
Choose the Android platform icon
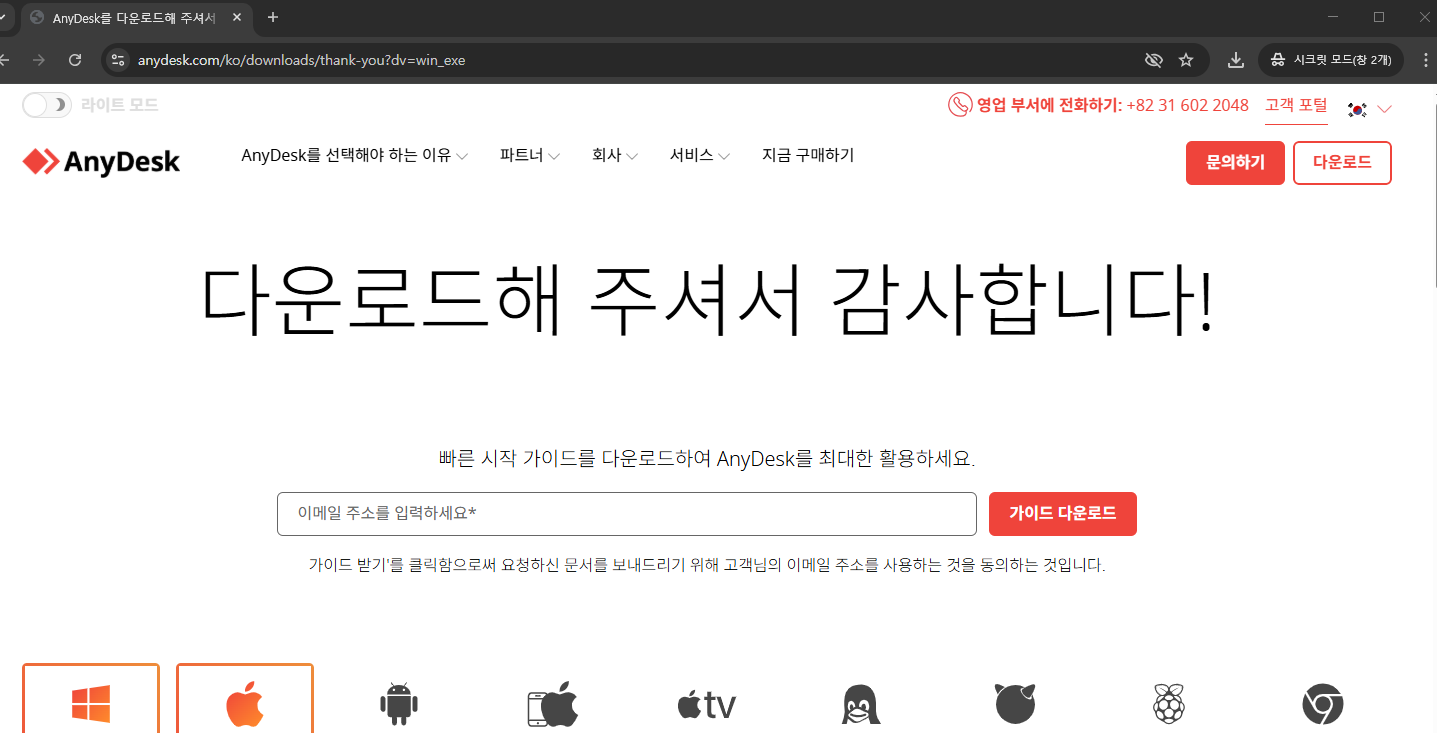(x=398, y=704)
